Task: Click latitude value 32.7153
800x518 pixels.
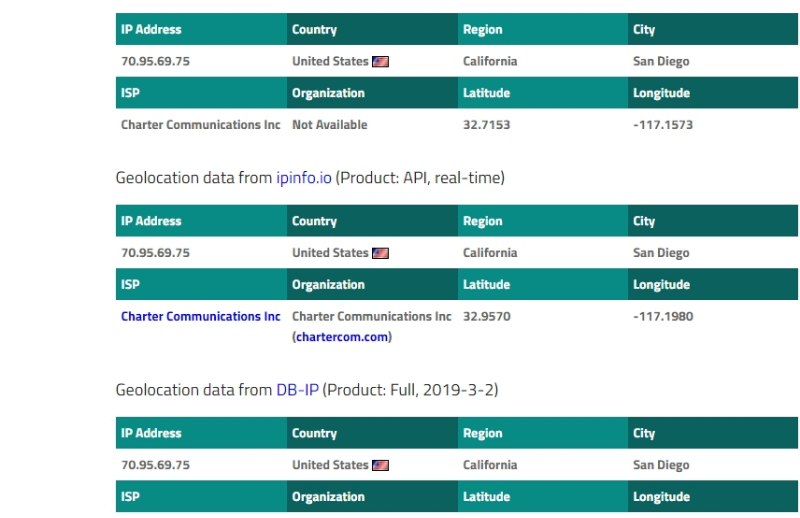Action: point(486,125)
